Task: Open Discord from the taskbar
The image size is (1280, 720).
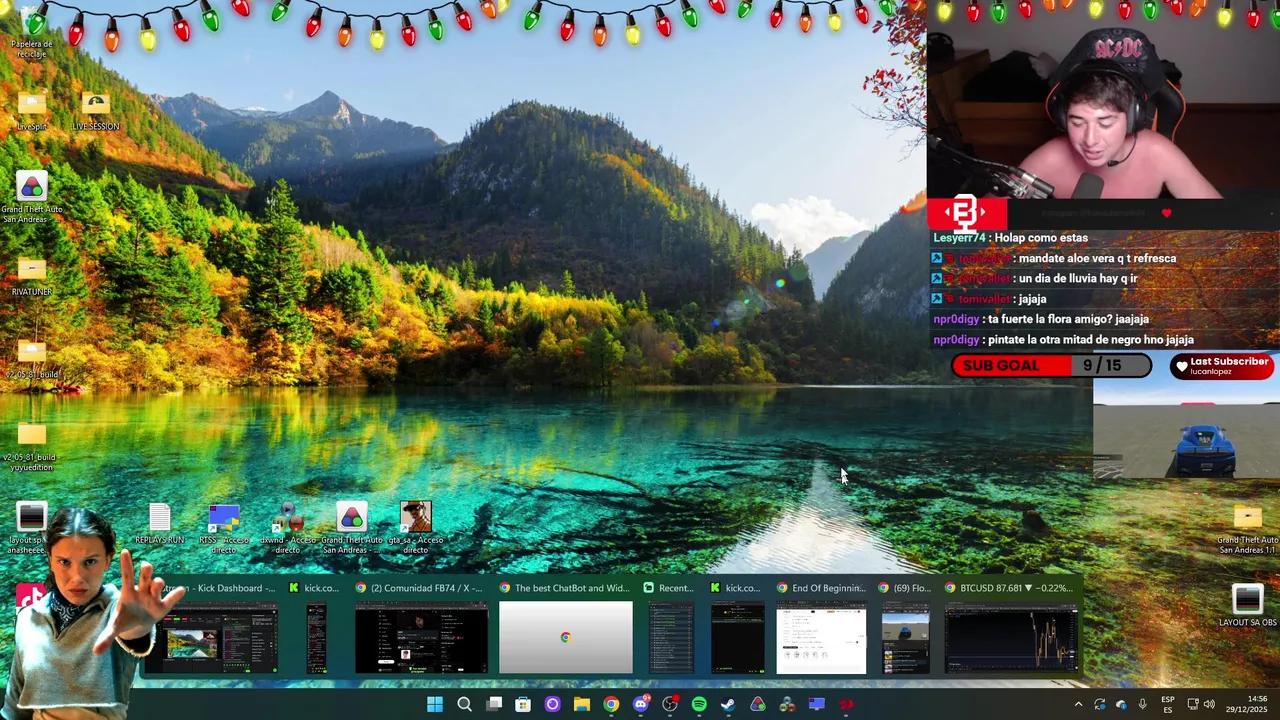Action: (x=640, y=705)
